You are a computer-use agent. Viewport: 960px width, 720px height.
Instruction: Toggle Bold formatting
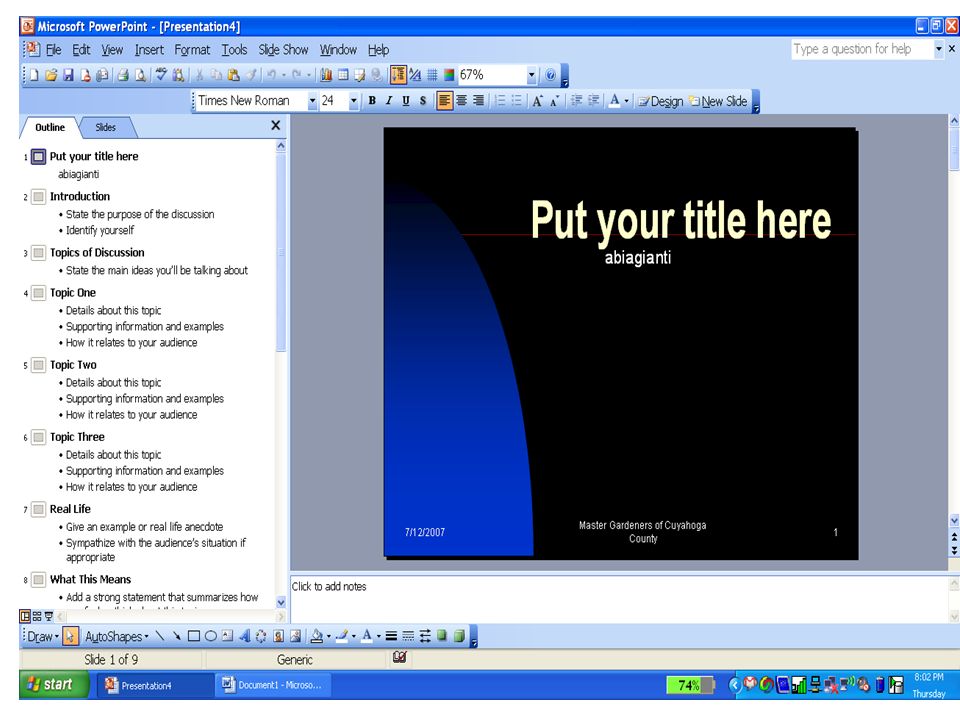tap(372, 101)
